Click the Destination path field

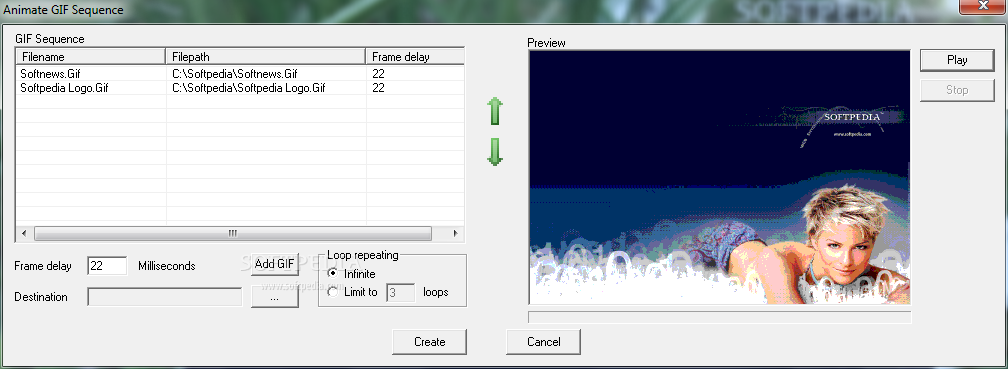165,297
